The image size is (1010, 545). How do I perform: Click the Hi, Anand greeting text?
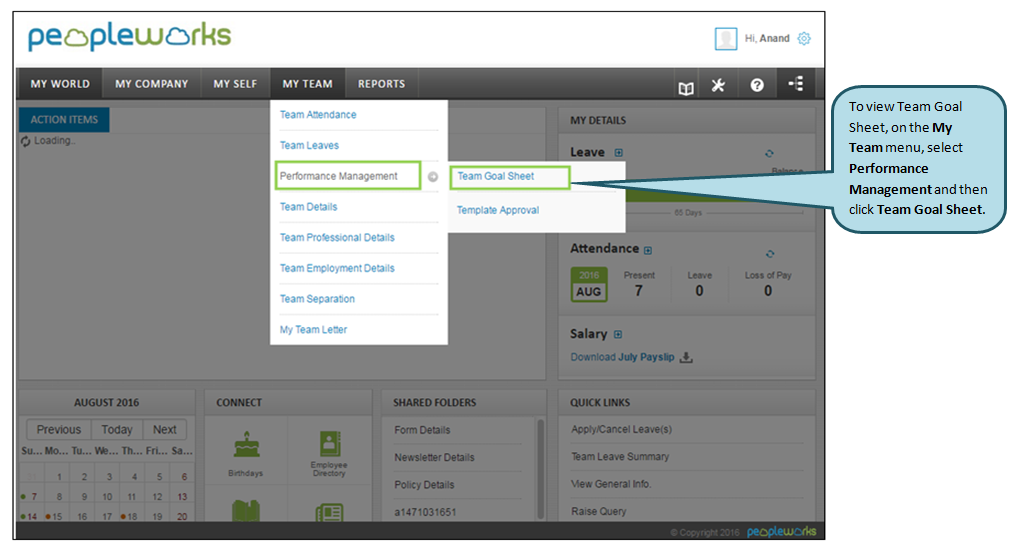[x=767, y=39]
